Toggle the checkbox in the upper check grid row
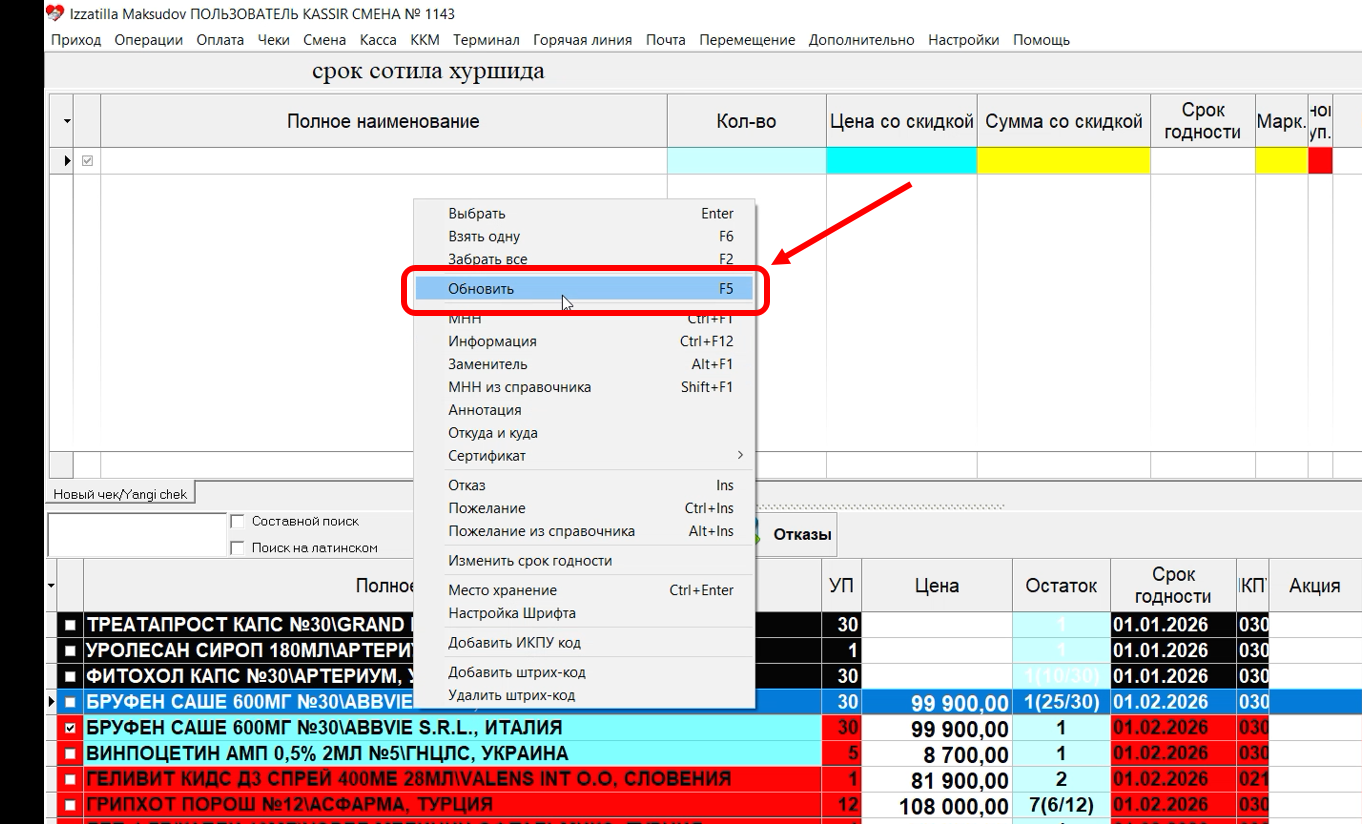 [x=87, y=161]
